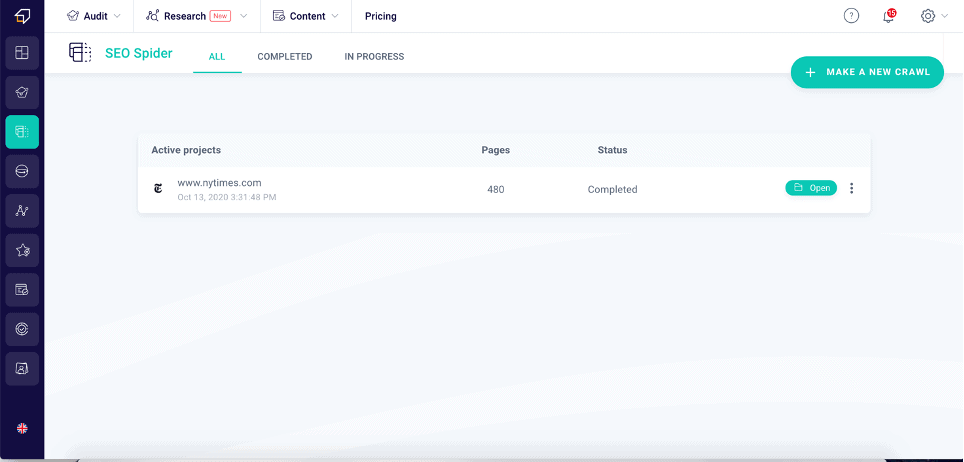Select the active SEO Spider sidebar icon
The height and width of the screenshot is (462, 964).
click(x=22, y=132)
